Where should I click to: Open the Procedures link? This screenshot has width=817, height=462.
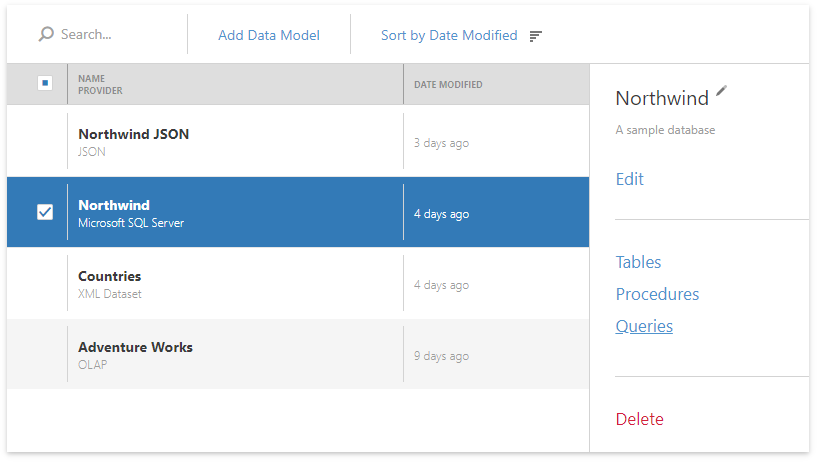[x=657, y=294]
